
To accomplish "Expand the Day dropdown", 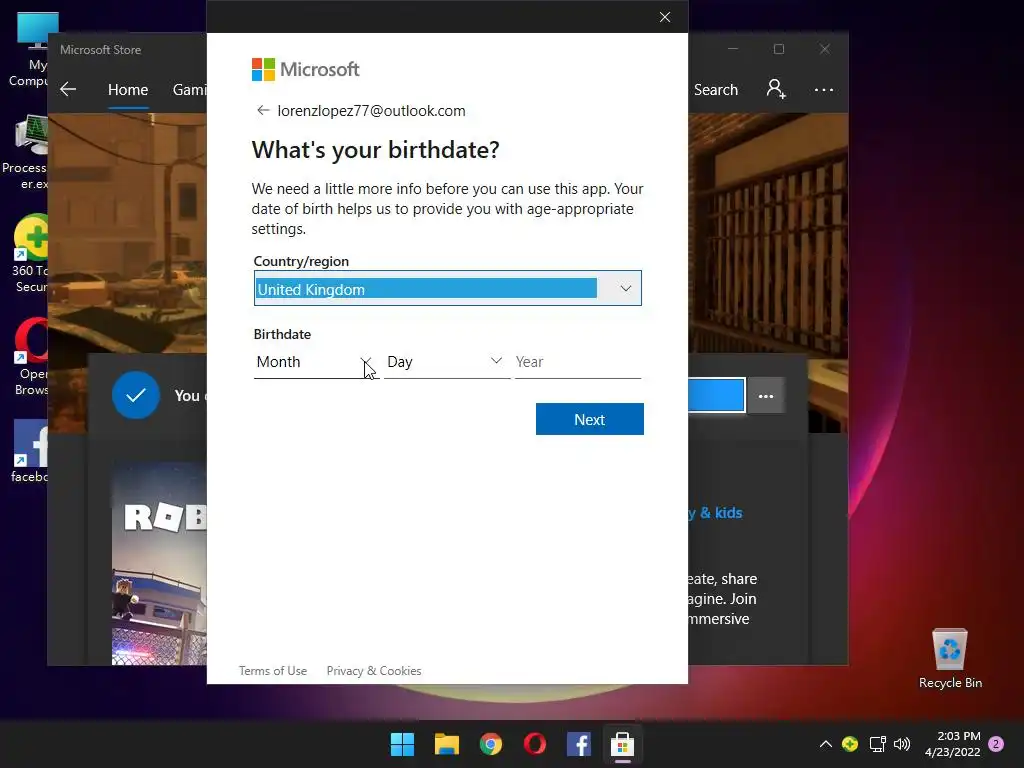I will 447,362.
